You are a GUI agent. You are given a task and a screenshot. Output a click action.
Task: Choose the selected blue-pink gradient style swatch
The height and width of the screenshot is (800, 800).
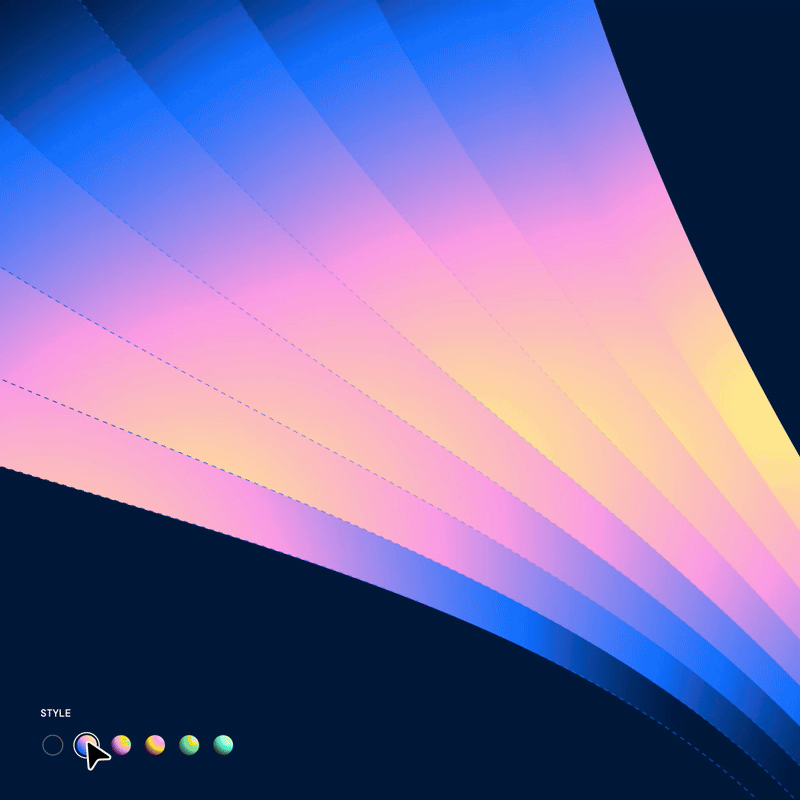[x=86, y=745]
